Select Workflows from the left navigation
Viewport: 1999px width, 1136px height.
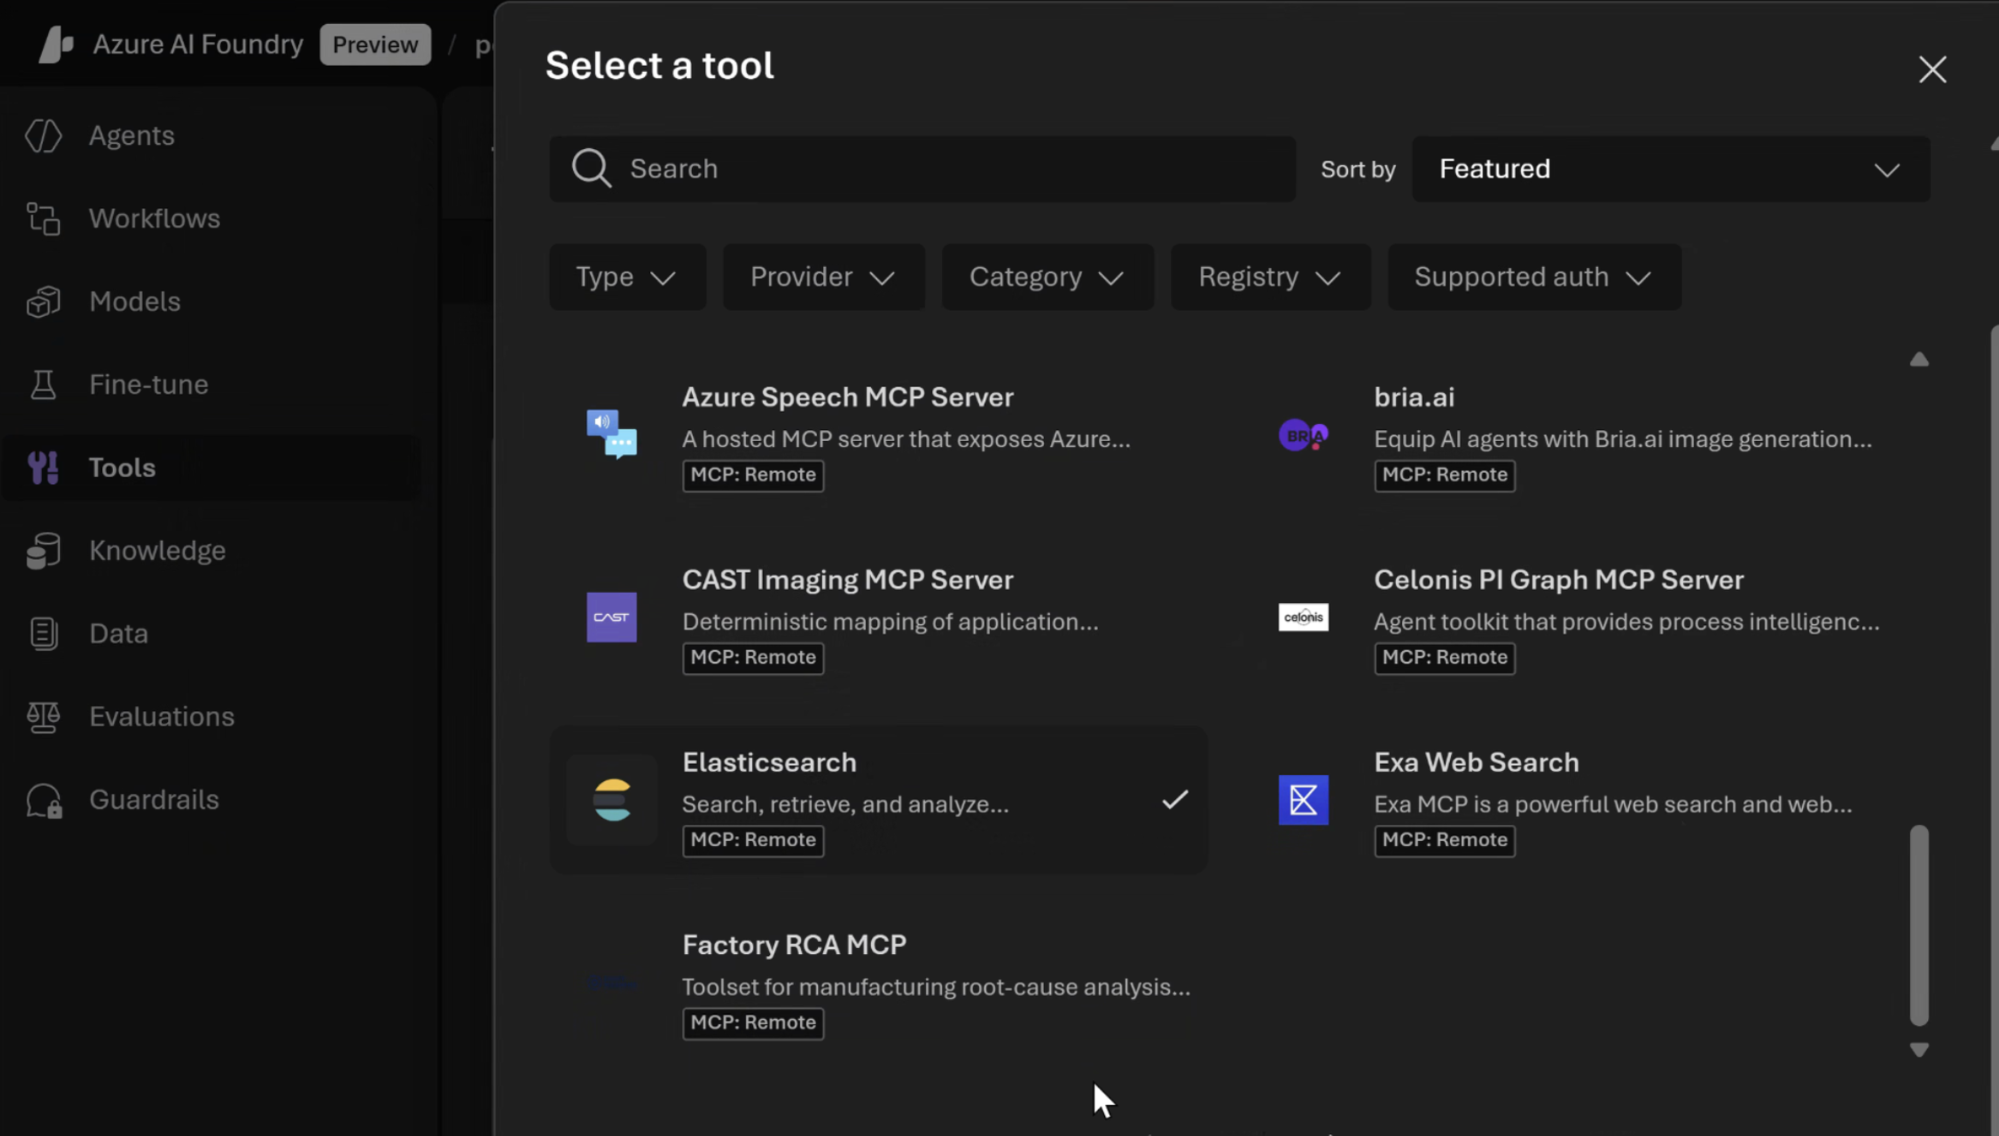pyautogui.click(x=154, y=218)
